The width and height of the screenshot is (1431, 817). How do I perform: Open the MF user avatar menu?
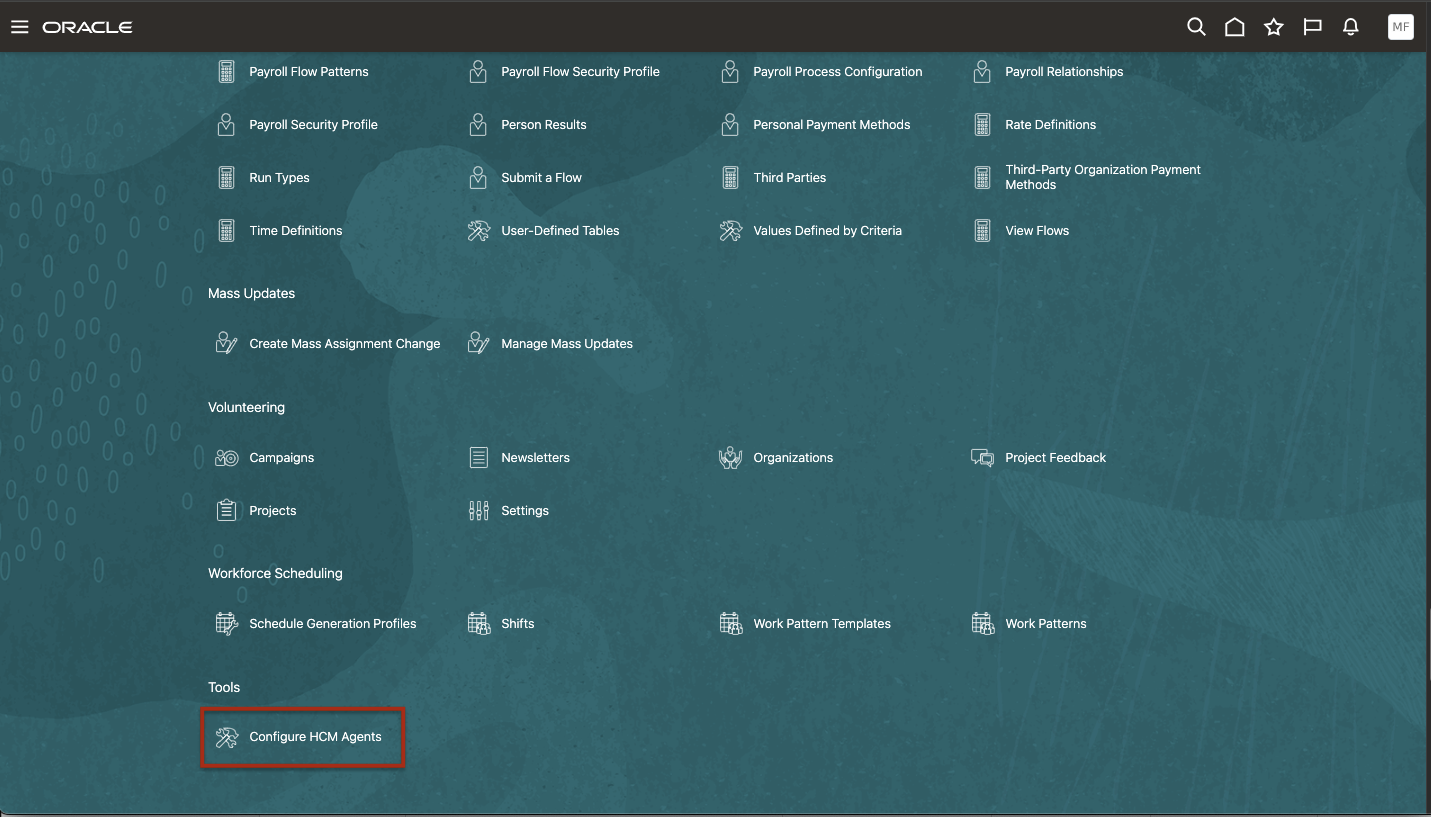point(1401,27)
